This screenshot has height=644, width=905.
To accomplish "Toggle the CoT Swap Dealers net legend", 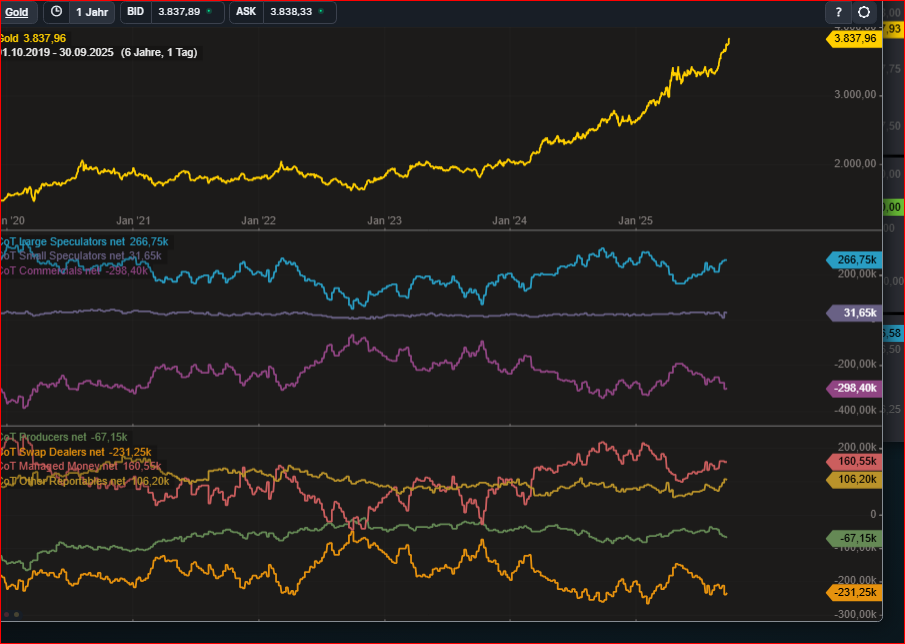I will [x=75, y=452].
